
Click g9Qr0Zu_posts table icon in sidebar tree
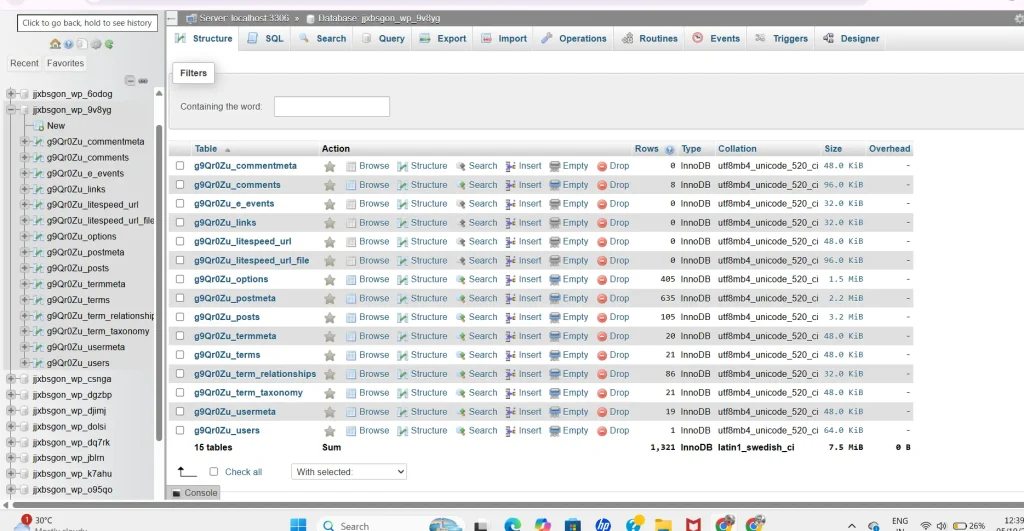click(39, 268)
